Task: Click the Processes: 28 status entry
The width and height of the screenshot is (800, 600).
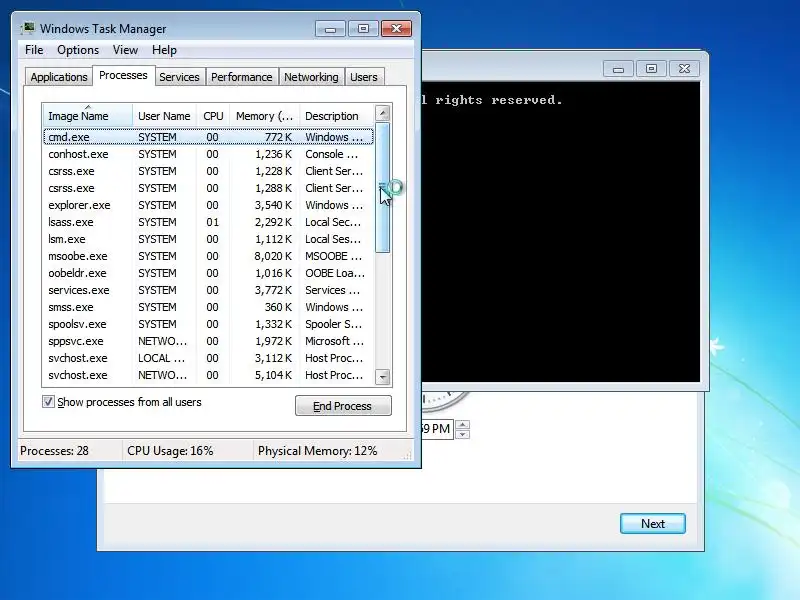Action: tap(54, 451)
